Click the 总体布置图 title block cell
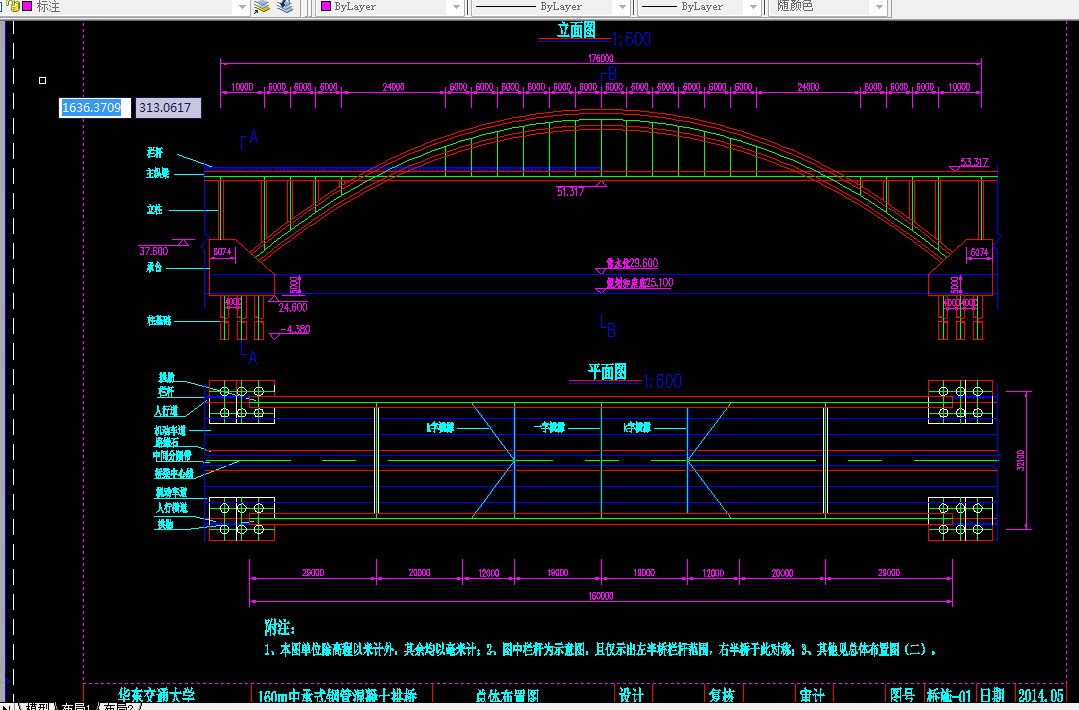The image size is (1079, 710). [x=506, y=696]
